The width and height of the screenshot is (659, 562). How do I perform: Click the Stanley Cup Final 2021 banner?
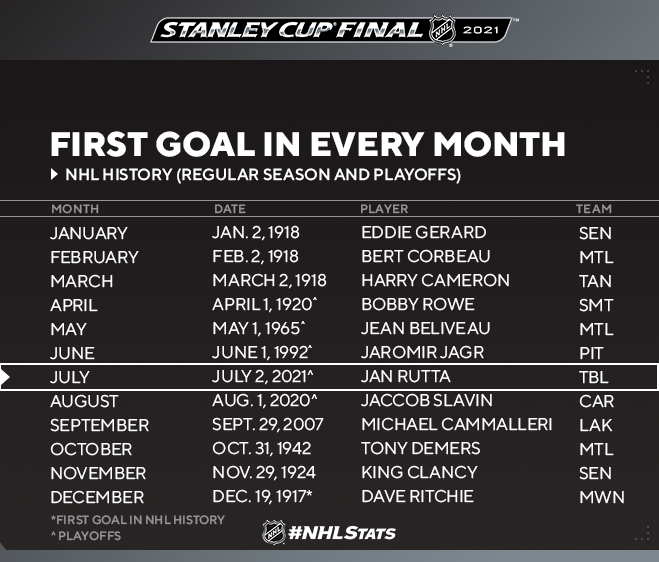click(x=332, y=30)
